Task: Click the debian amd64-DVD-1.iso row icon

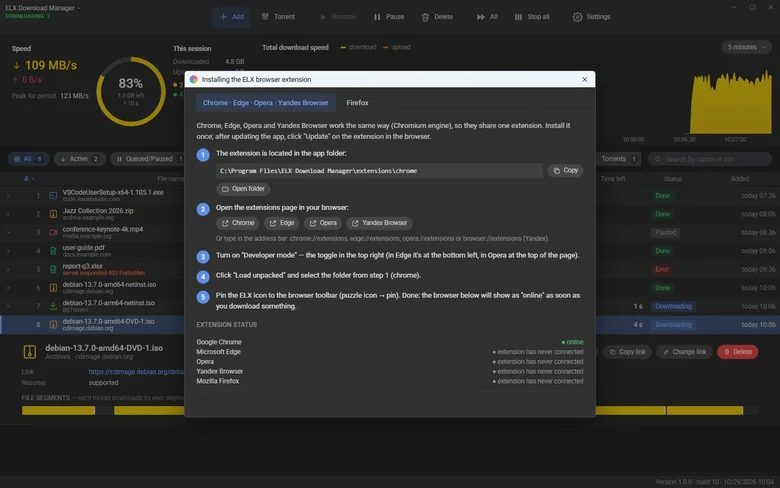Action: 53,324
